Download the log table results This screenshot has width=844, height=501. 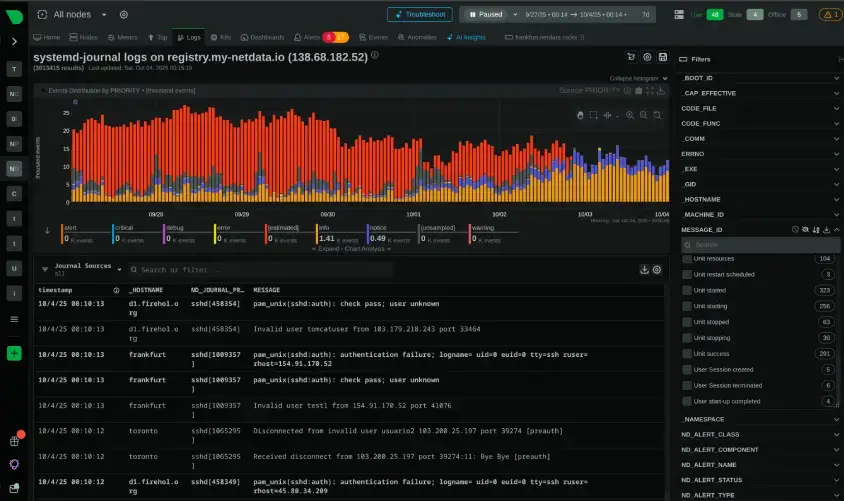pyautogui.click(x=644, y=270)
